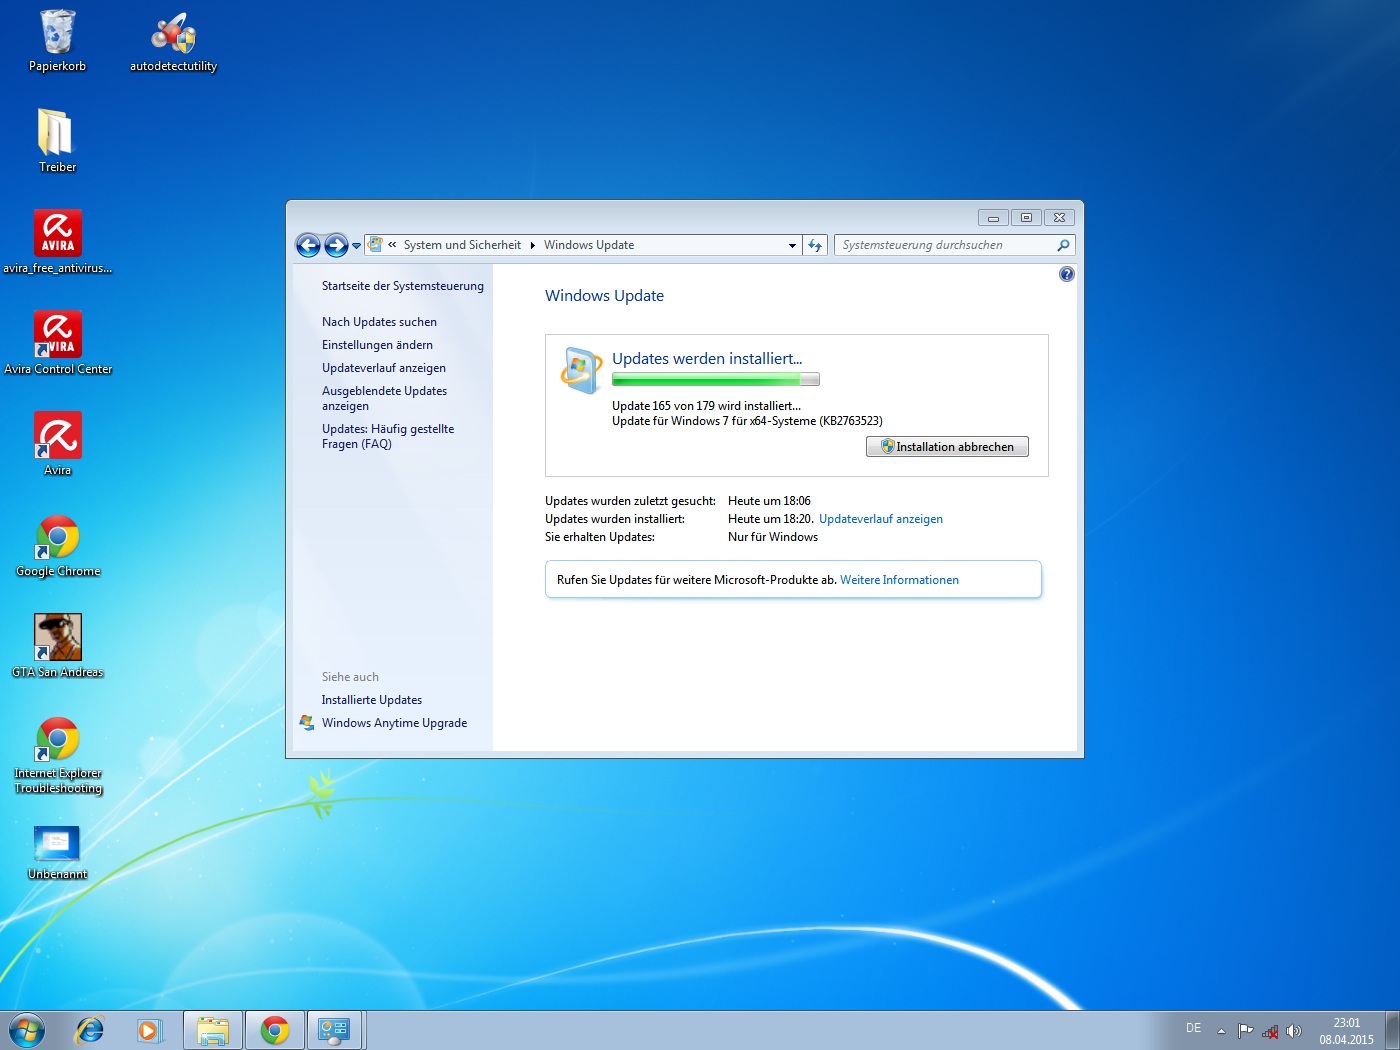Screen dimensions: 1400x1050
Task: Click Weitere Informationen link
Action: coord(899,580)
